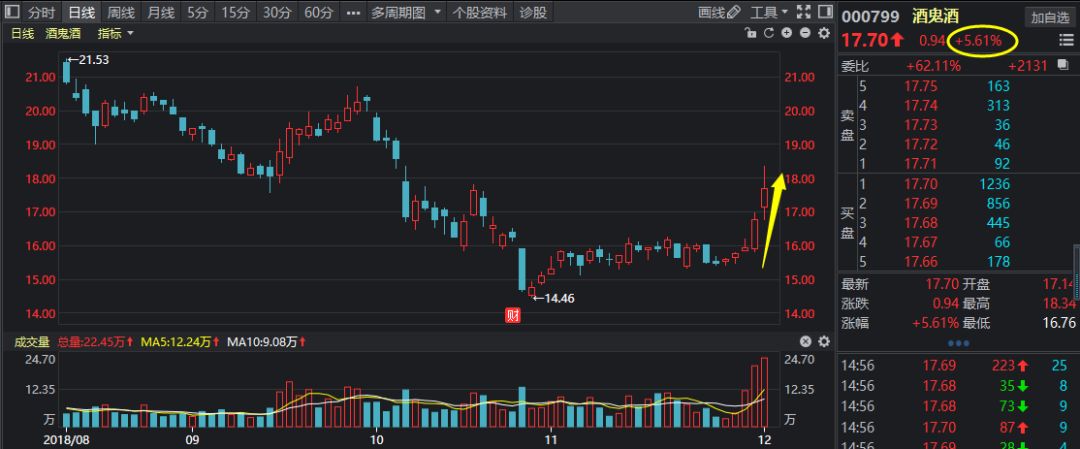This screenshot has height=449, width=1080.
Task: Click the 最高 value 18.34
Action: coord(1060,303)
